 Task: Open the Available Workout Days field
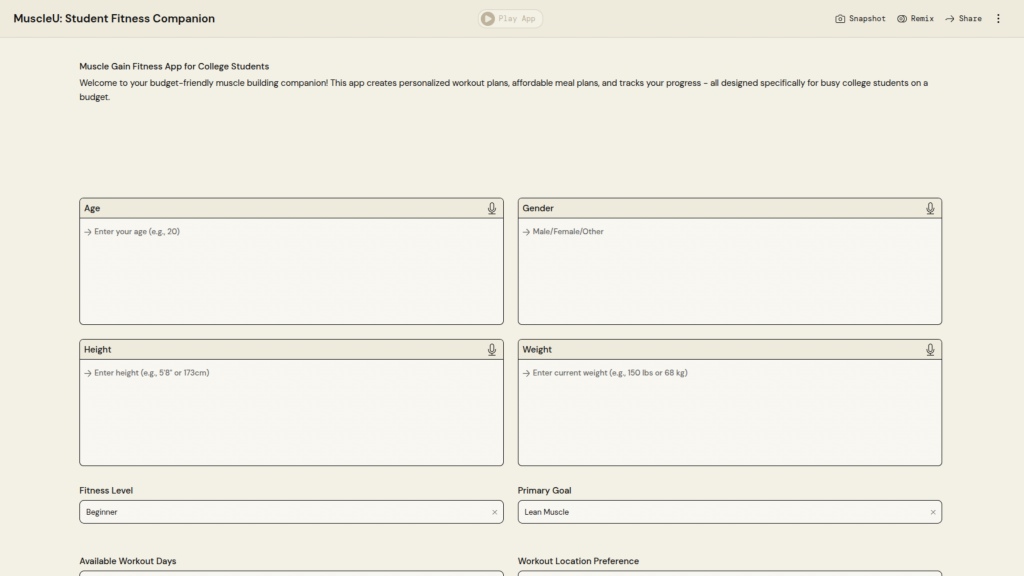click(291, 572)
